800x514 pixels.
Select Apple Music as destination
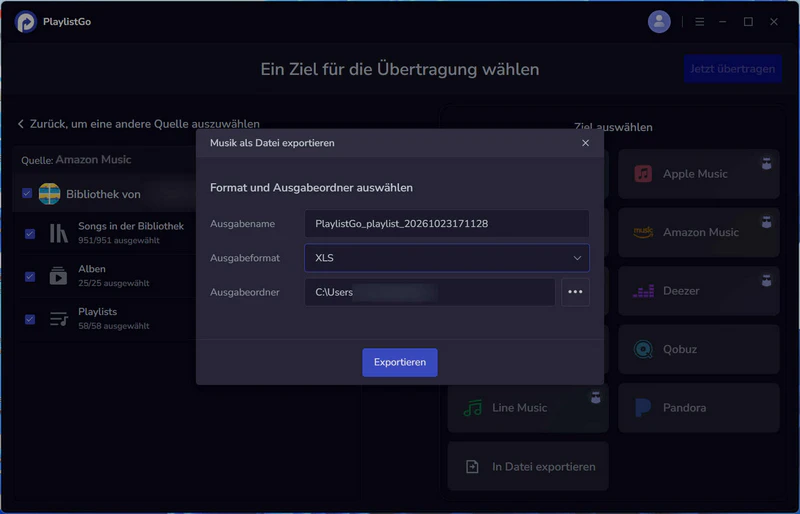pyautogui.click(x=698, y=174)
